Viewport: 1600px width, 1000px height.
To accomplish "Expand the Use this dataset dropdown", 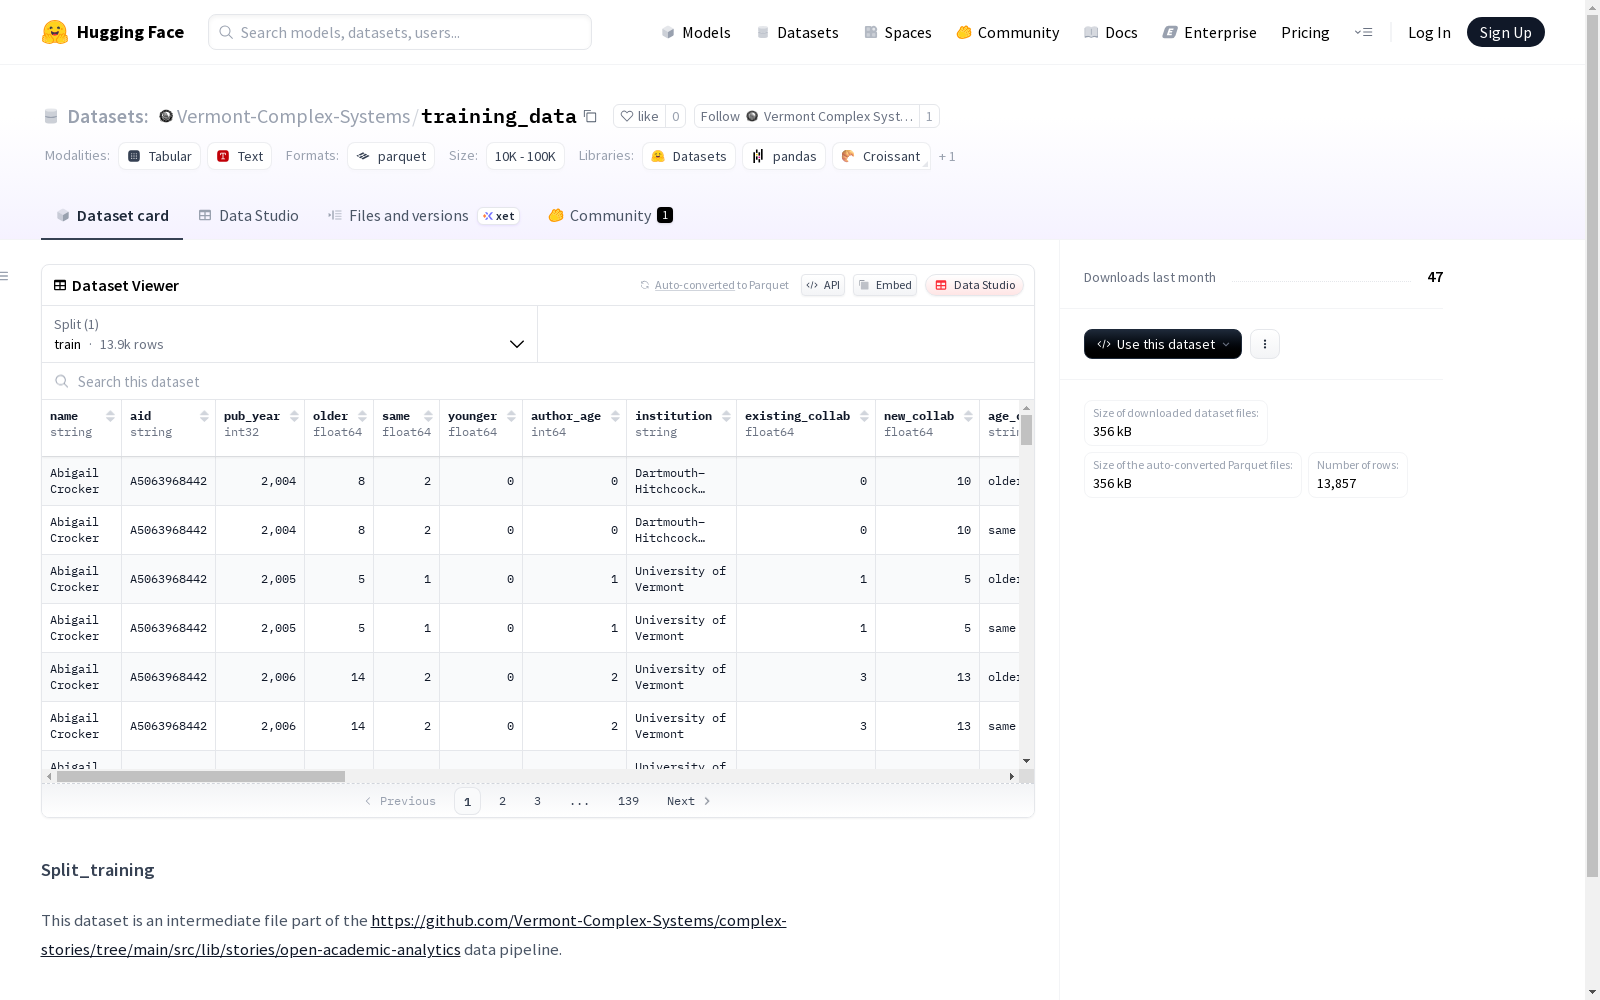I will 1163,344.
